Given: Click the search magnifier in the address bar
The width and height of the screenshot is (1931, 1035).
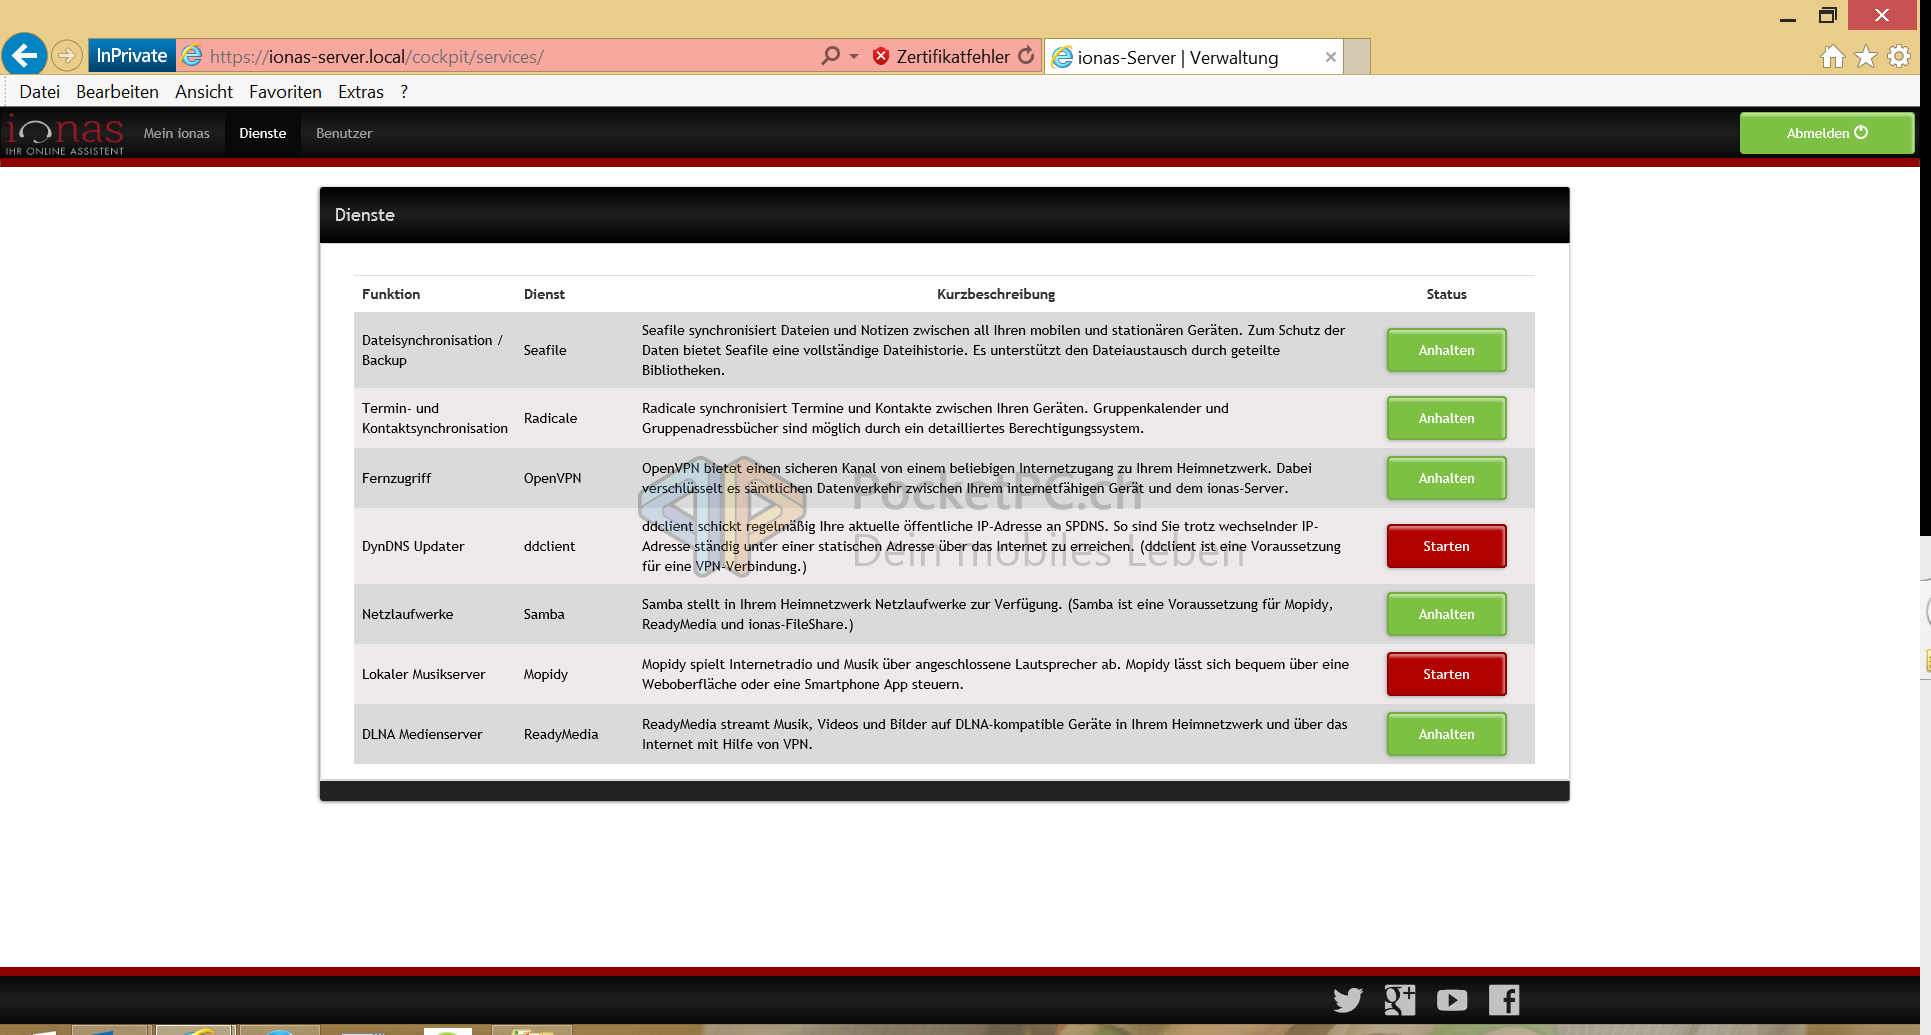Looking at the screenshot, I should tap(830, 56).
